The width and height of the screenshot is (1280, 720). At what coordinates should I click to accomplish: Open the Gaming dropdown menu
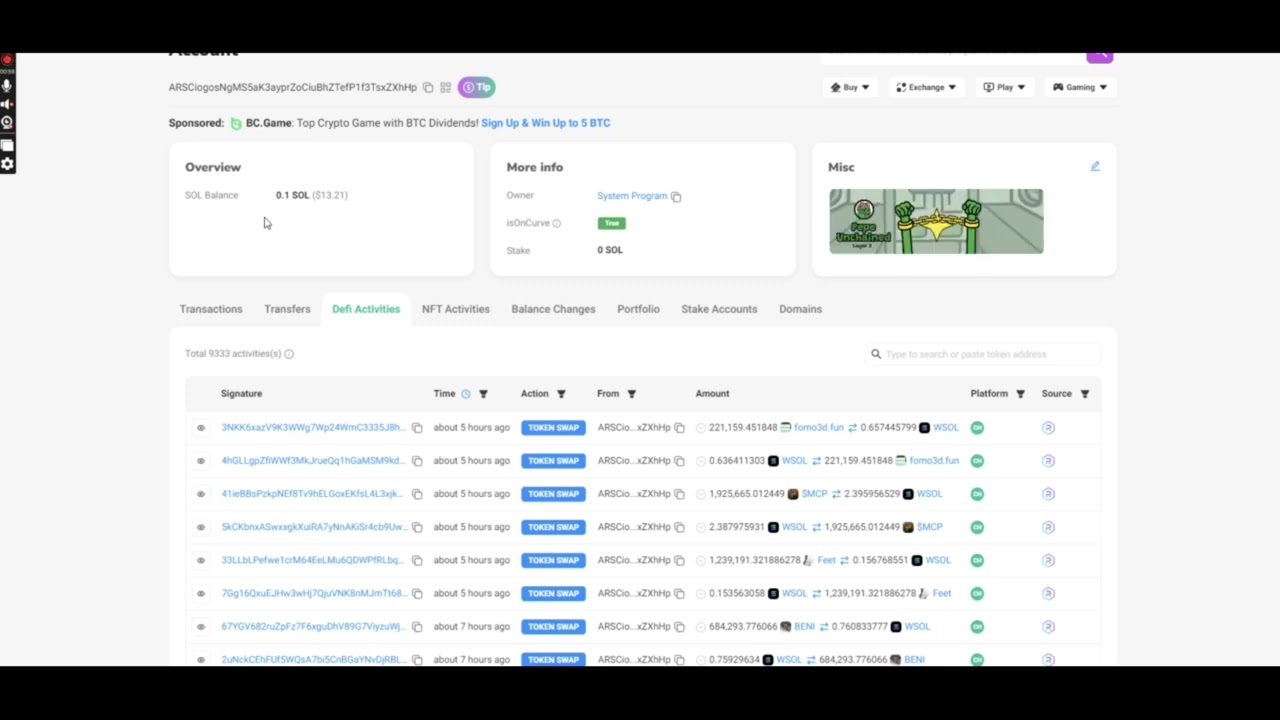coord(1080,87)
